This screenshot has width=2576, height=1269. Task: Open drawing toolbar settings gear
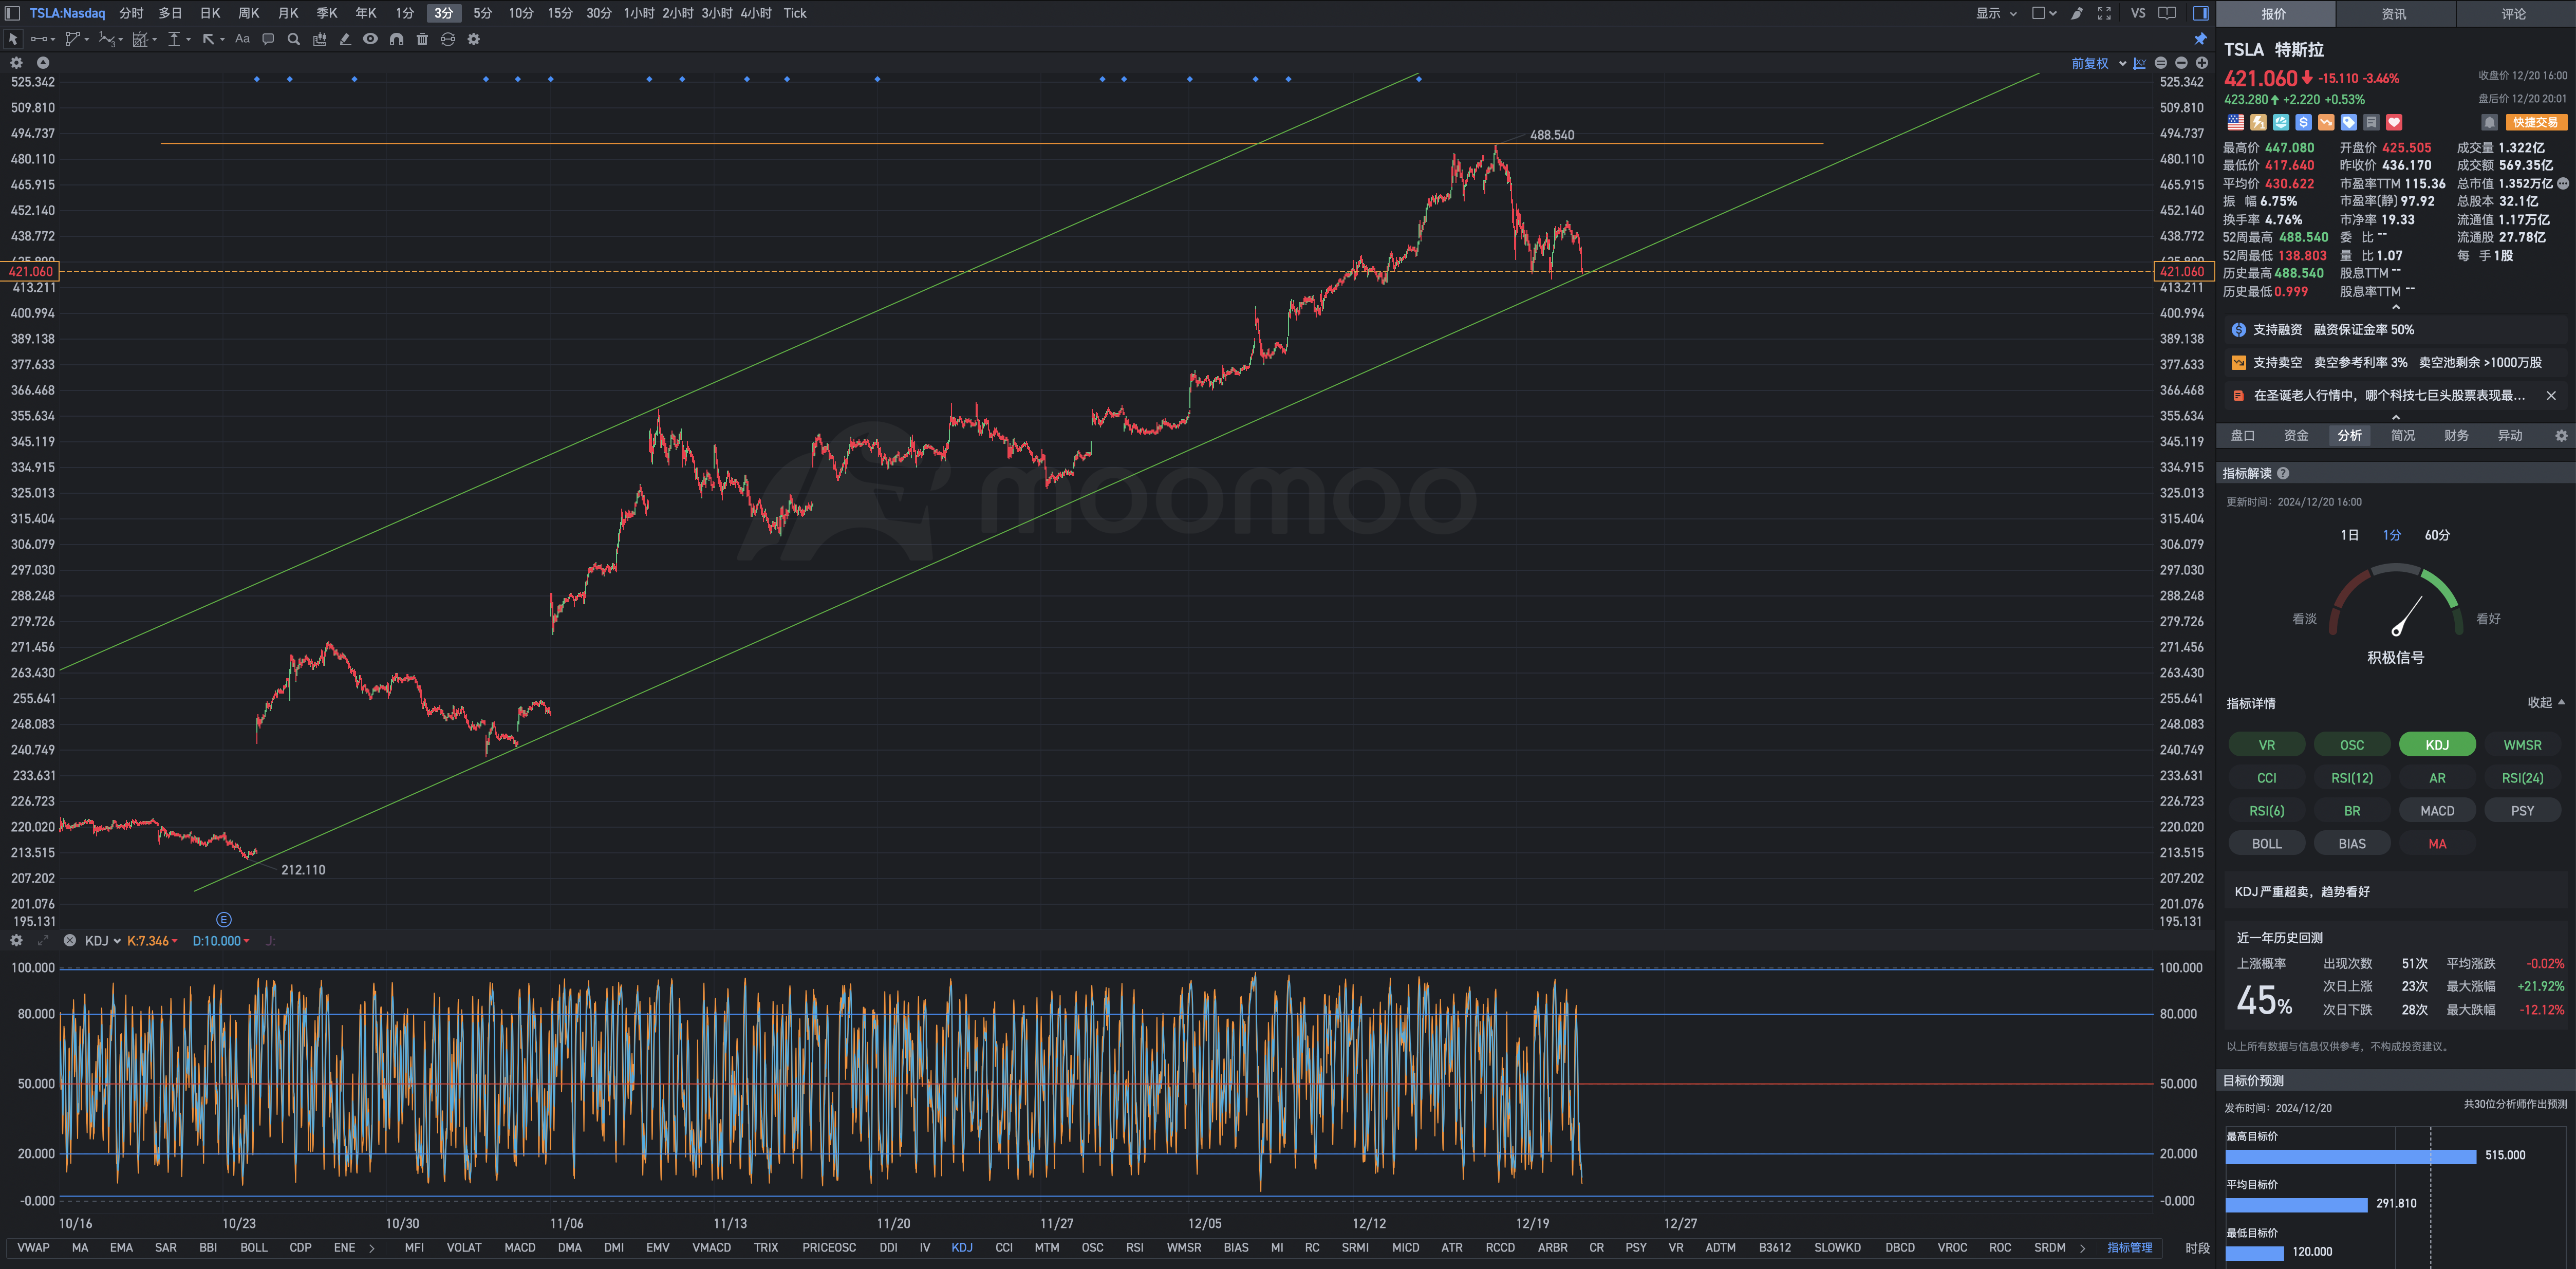pos(474,39)
